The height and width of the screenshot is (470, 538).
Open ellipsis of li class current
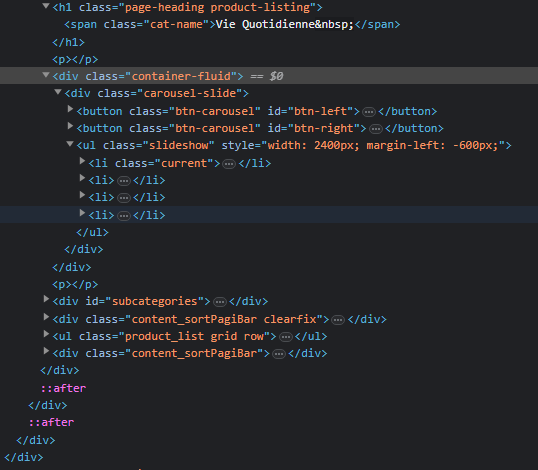(229, 164)
